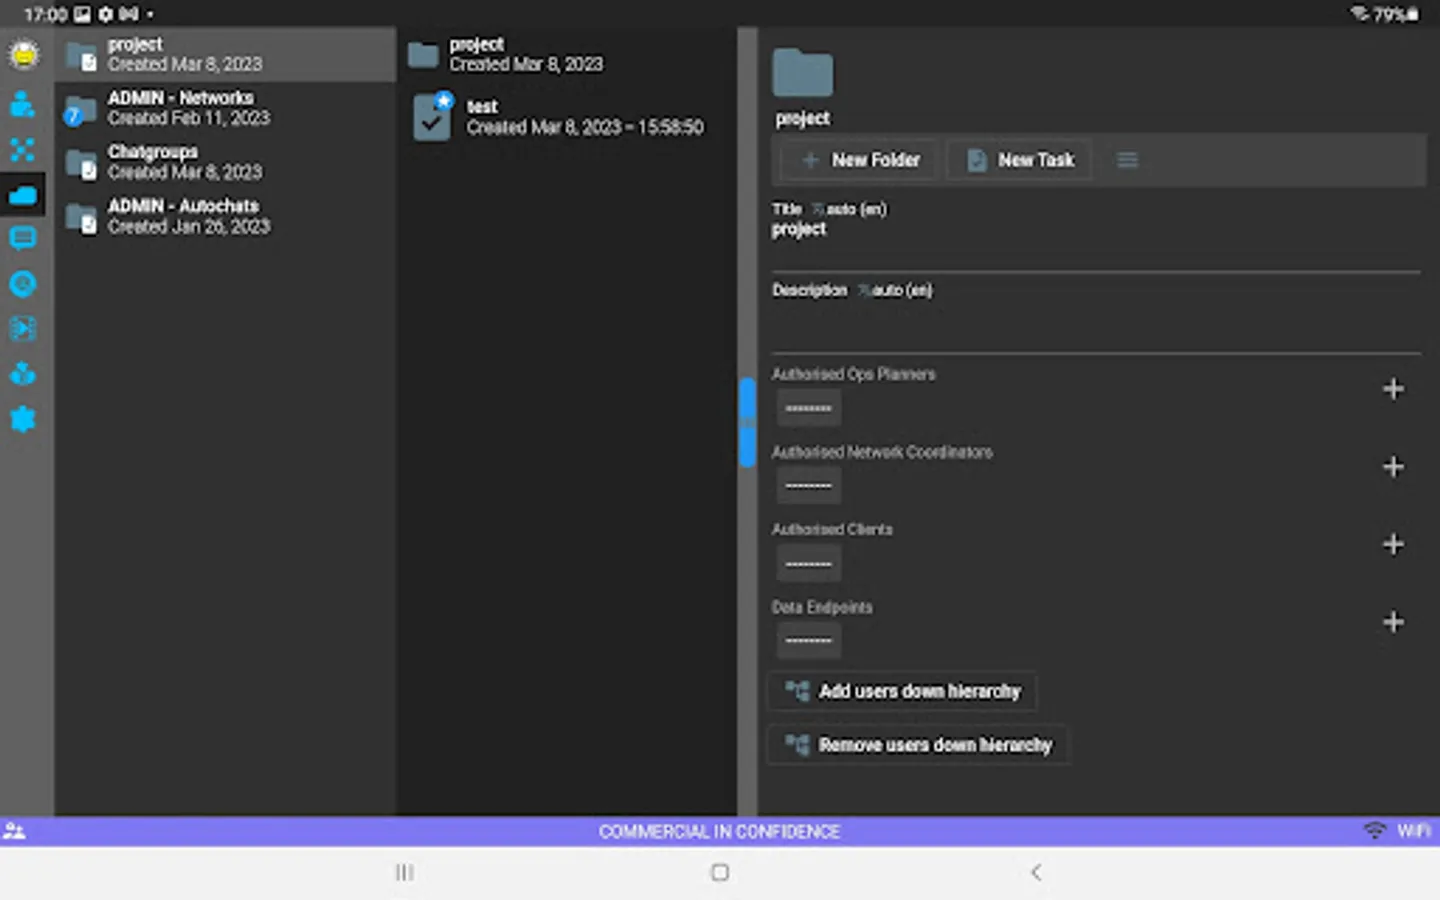Click the Authorised Network Coordinators placeholder chip

(808, 486)
